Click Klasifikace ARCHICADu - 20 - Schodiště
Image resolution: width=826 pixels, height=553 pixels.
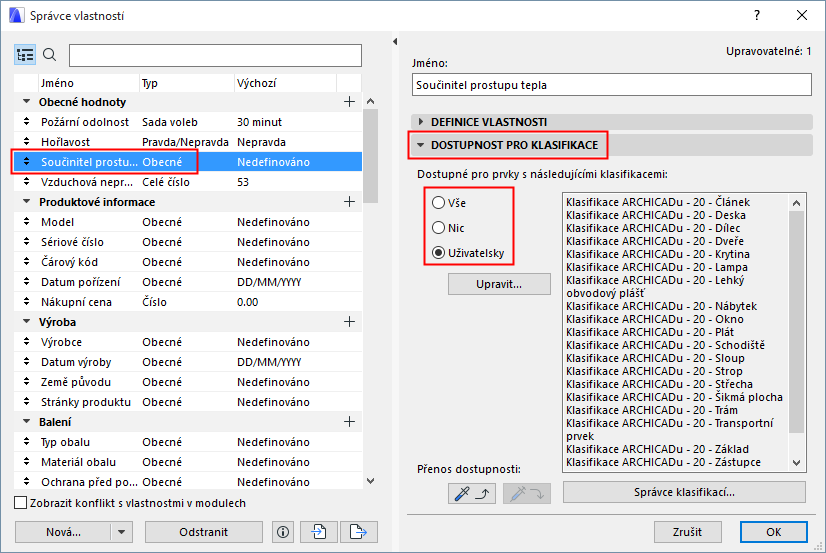tap(665, 345)
